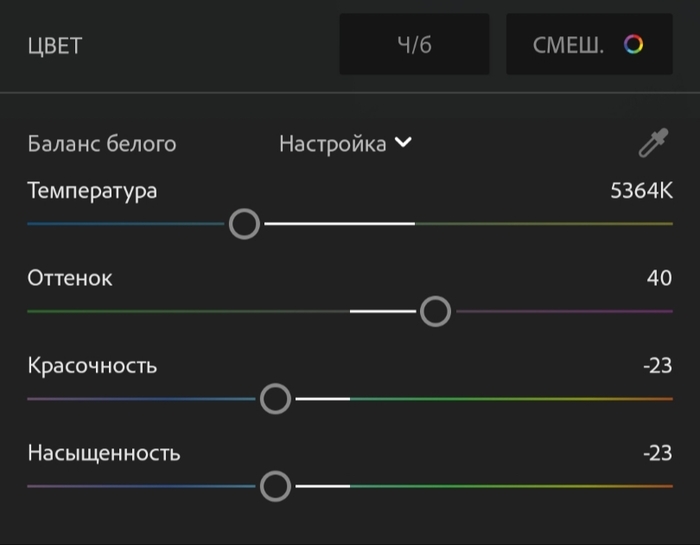700x545 pixels.
Task: Click the color wheel icon in СМЕШ.
Action: pyautogui.click(x=633, y=44)
